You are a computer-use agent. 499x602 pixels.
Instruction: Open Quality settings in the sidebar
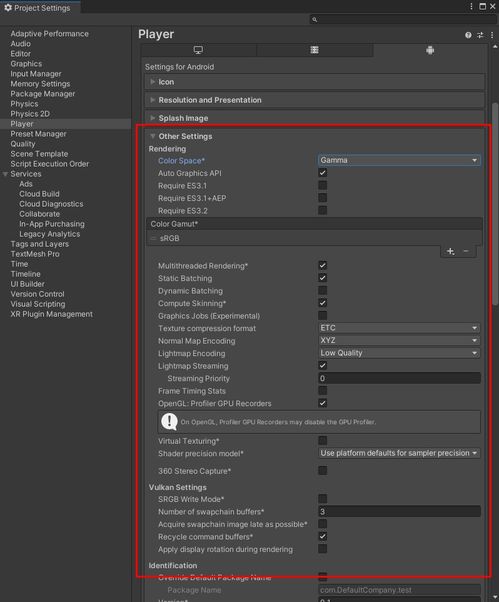[23, 144]
